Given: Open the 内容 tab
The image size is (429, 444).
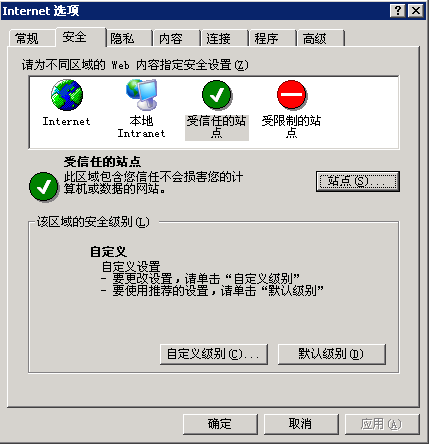Looking at the screenshot, I should pyautogui.click(x=177, y=38).
